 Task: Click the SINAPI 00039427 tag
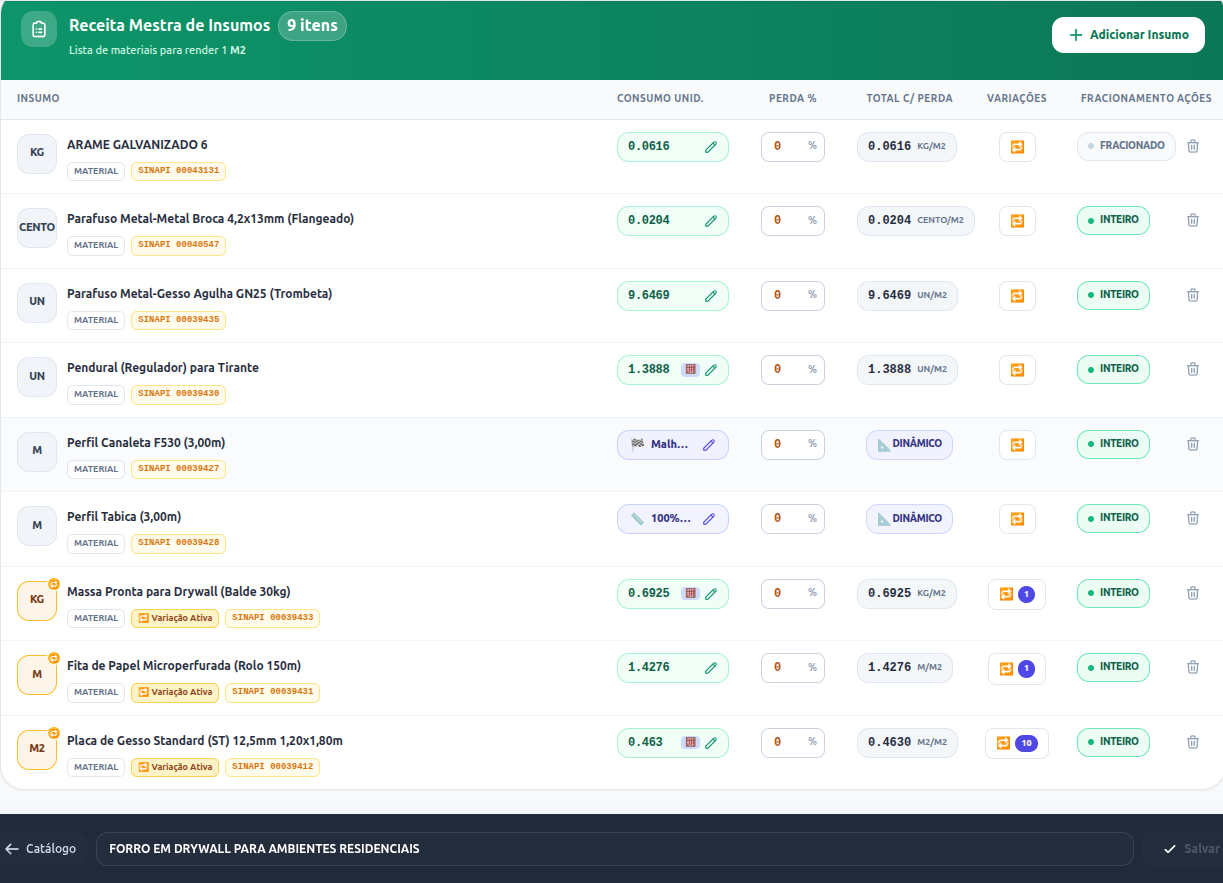point(178,469)
